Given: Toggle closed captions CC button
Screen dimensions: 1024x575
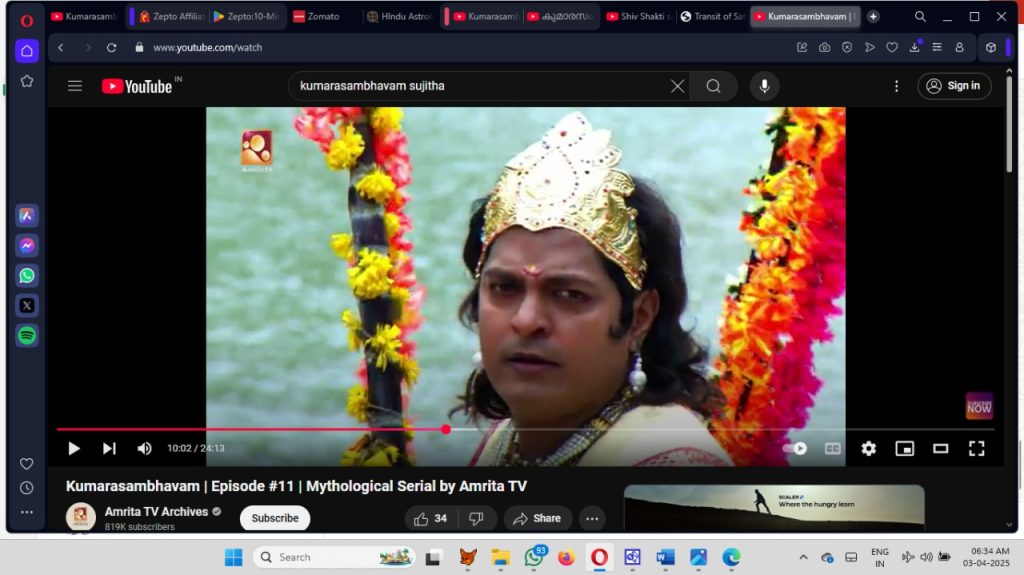Looking at the screenshot, I should [833, 448].
